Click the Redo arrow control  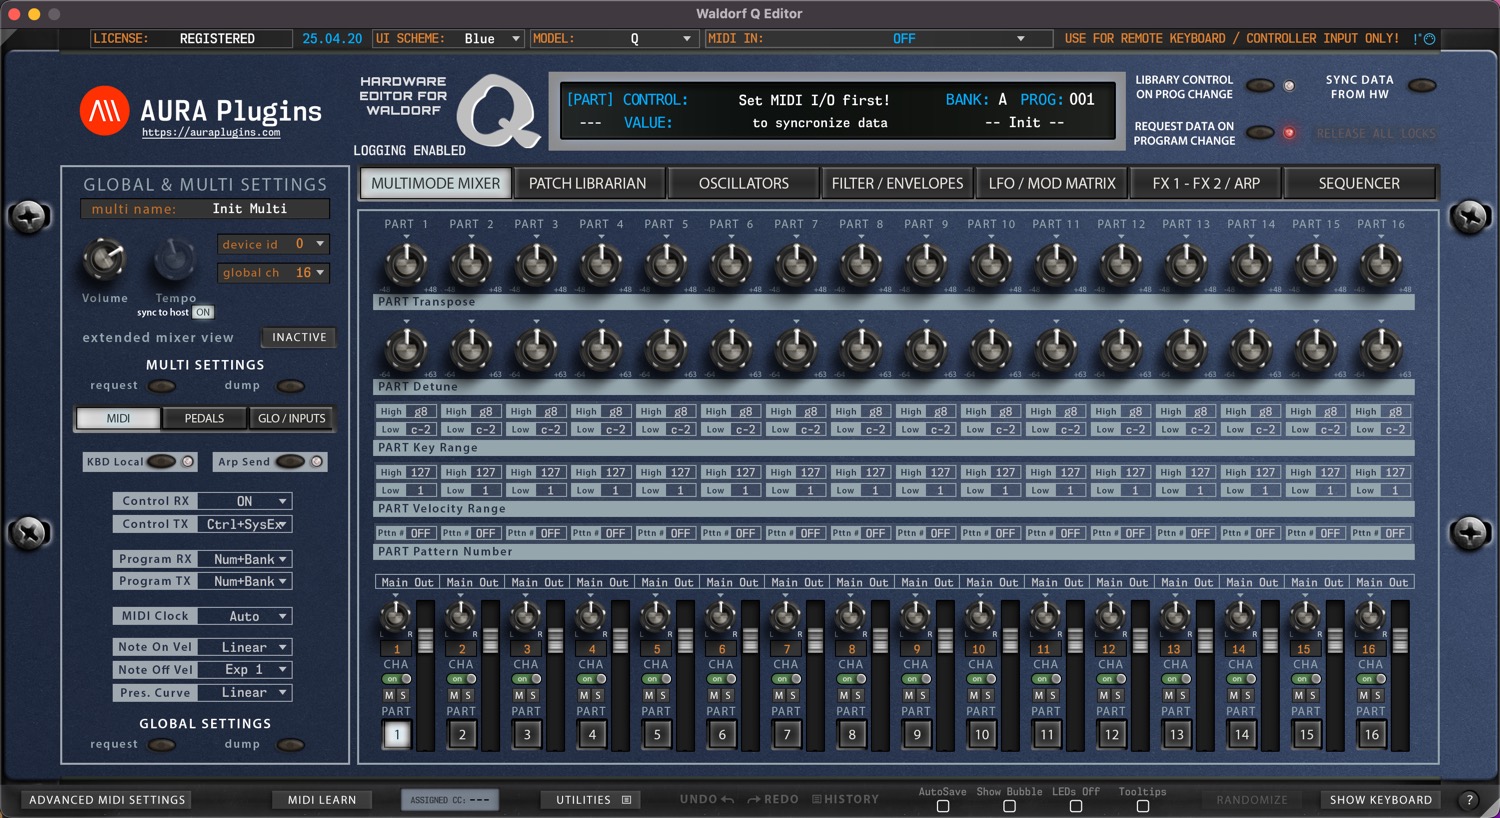[773, 800]
